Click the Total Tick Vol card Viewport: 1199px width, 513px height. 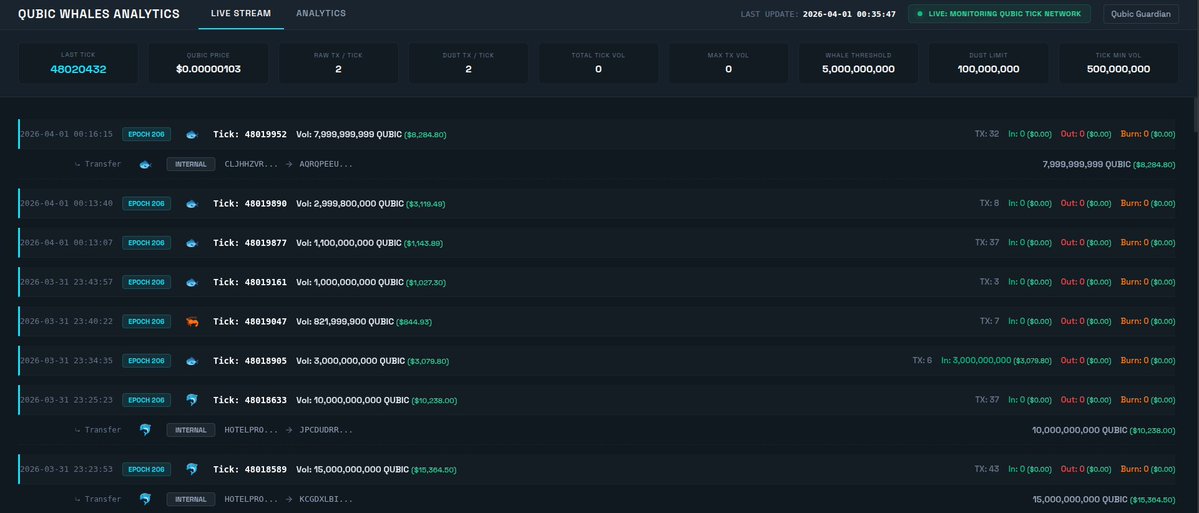pyautogui.click(x=598, y=63)
